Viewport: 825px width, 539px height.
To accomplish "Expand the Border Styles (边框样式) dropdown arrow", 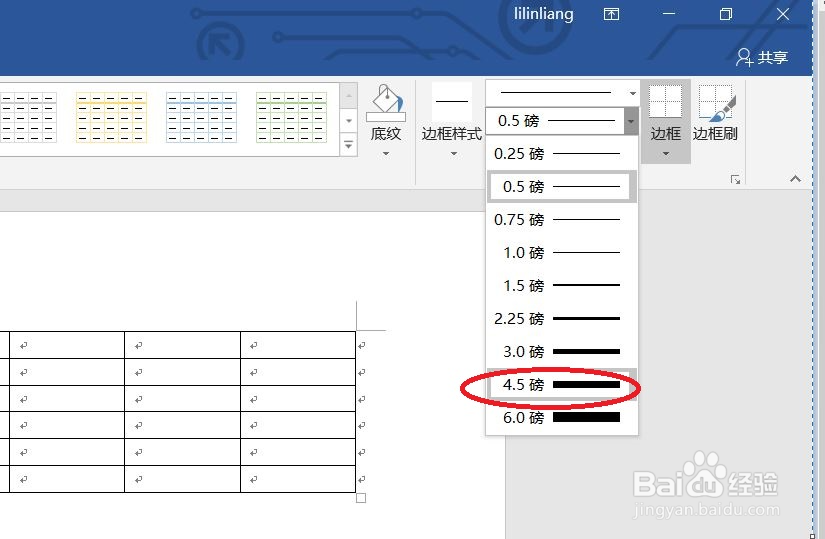I will (x=454, y=154).
